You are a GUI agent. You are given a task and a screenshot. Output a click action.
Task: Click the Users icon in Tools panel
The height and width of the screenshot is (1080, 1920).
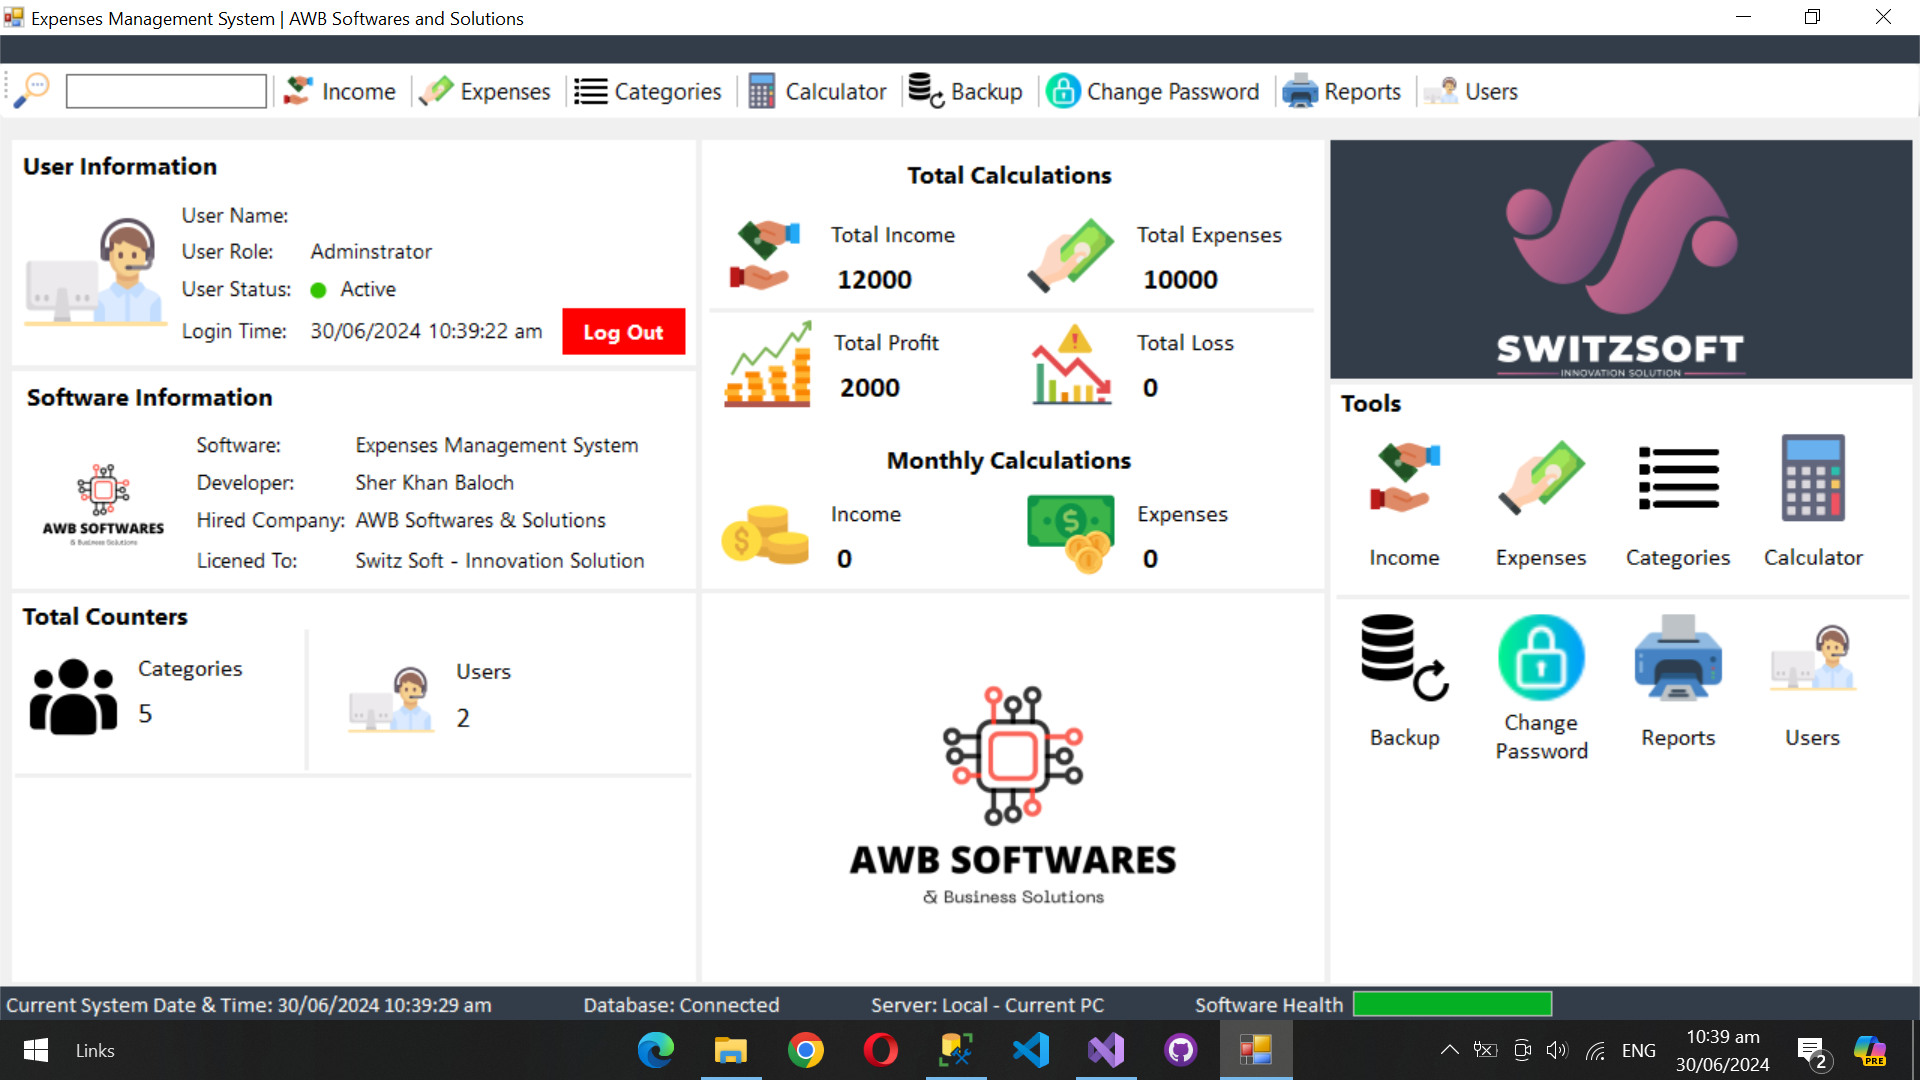coord(1813,657)
